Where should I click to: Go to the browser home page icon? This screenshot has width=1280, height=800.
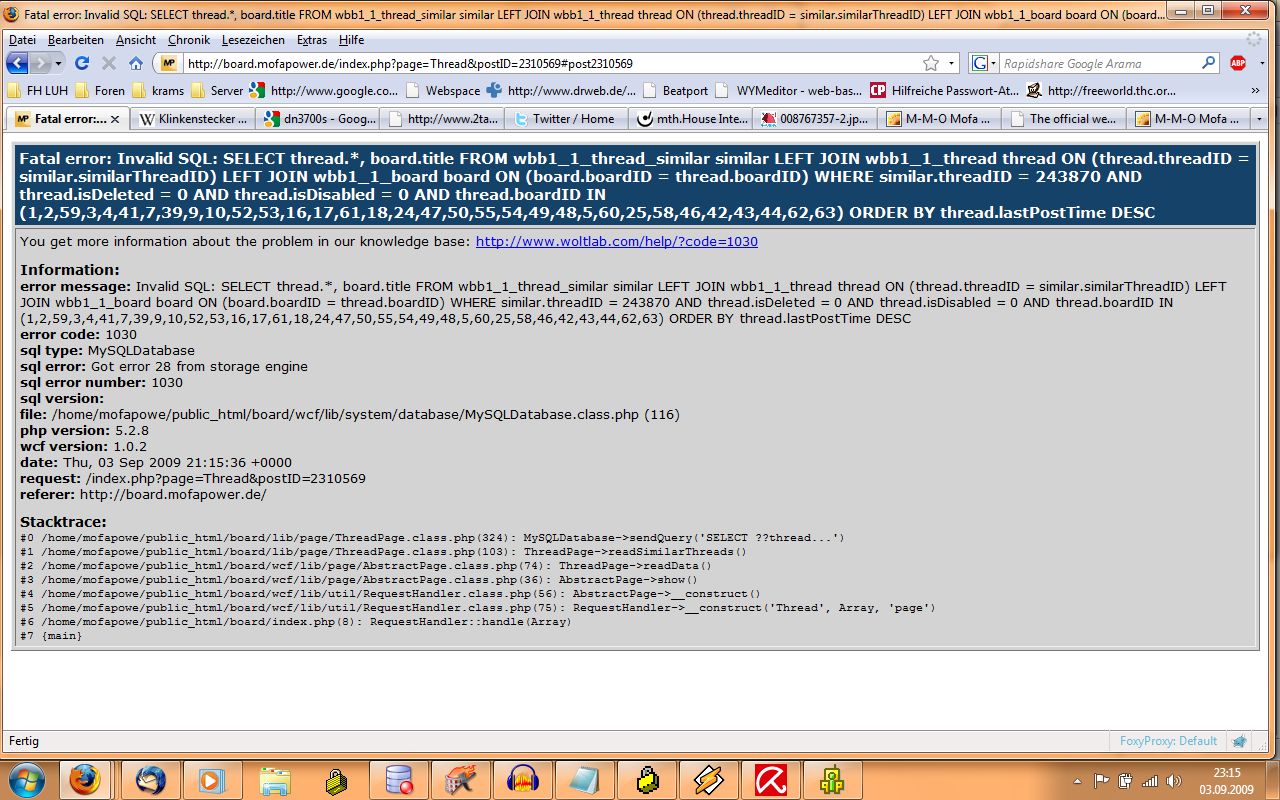(x=136, y=63)
